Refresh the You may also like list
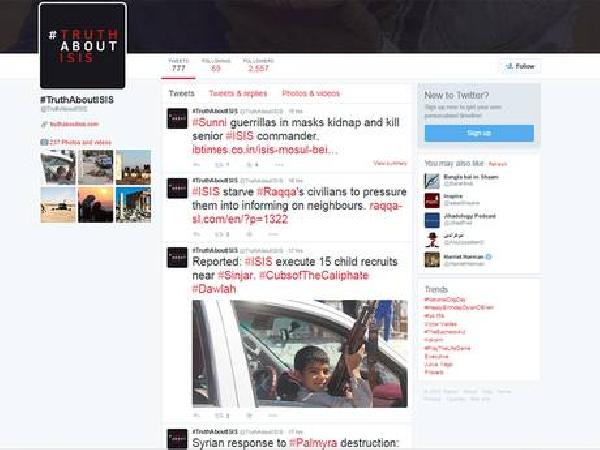600x450 pixels. click(498, 164)
